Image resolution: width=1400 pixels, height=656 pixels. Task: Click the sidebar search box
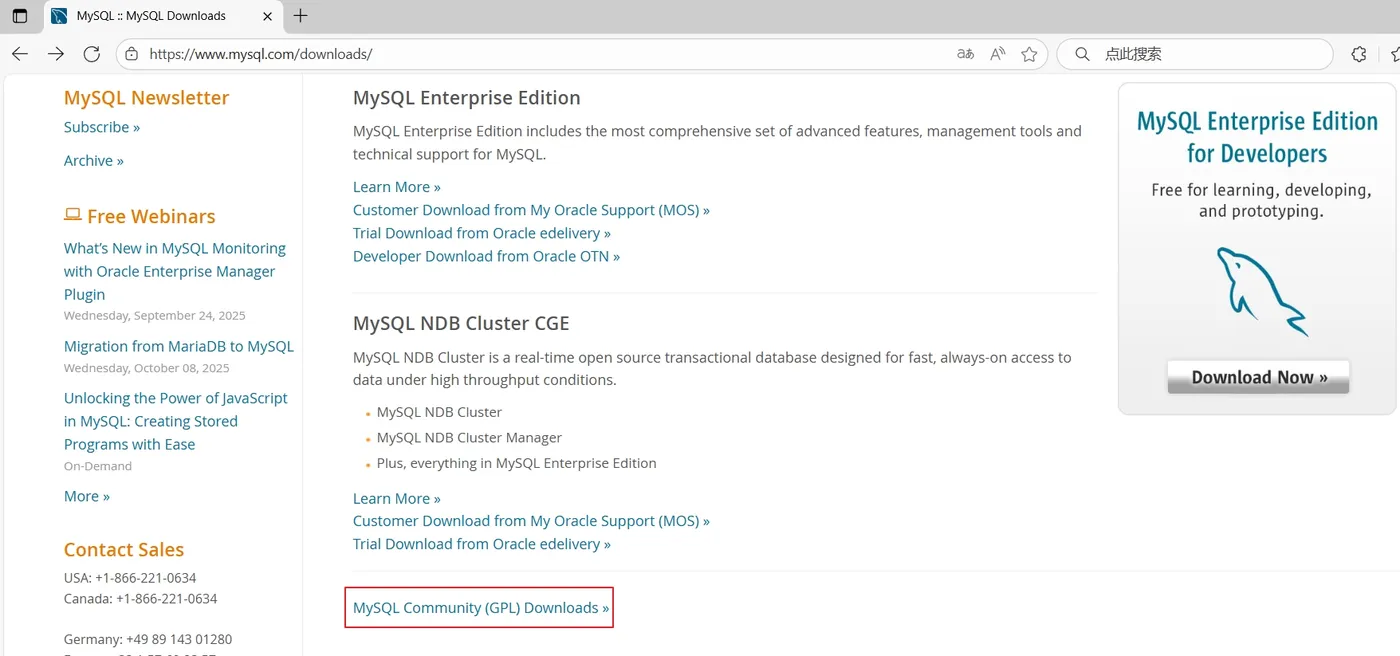coord(1200,54)
